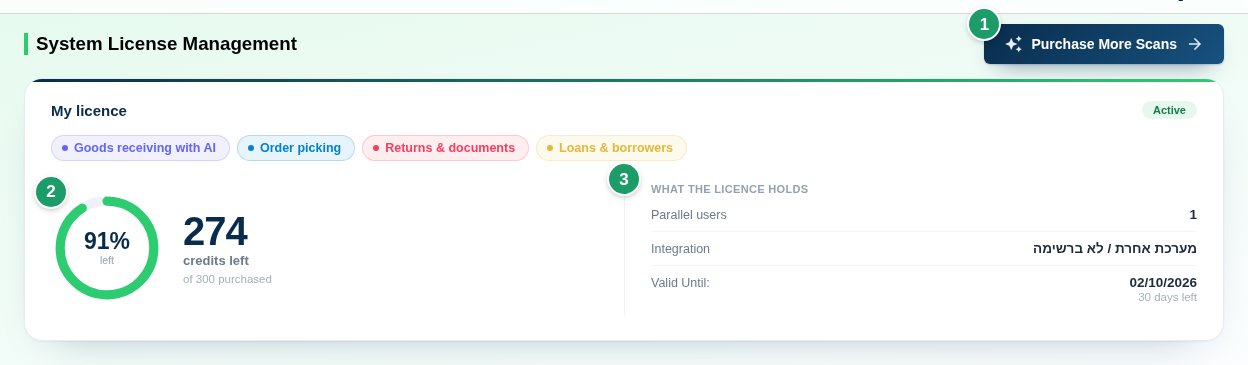The image size is (1248, 365).
Task: Click the date 02/10/2026
Action: pos(1163,283)
